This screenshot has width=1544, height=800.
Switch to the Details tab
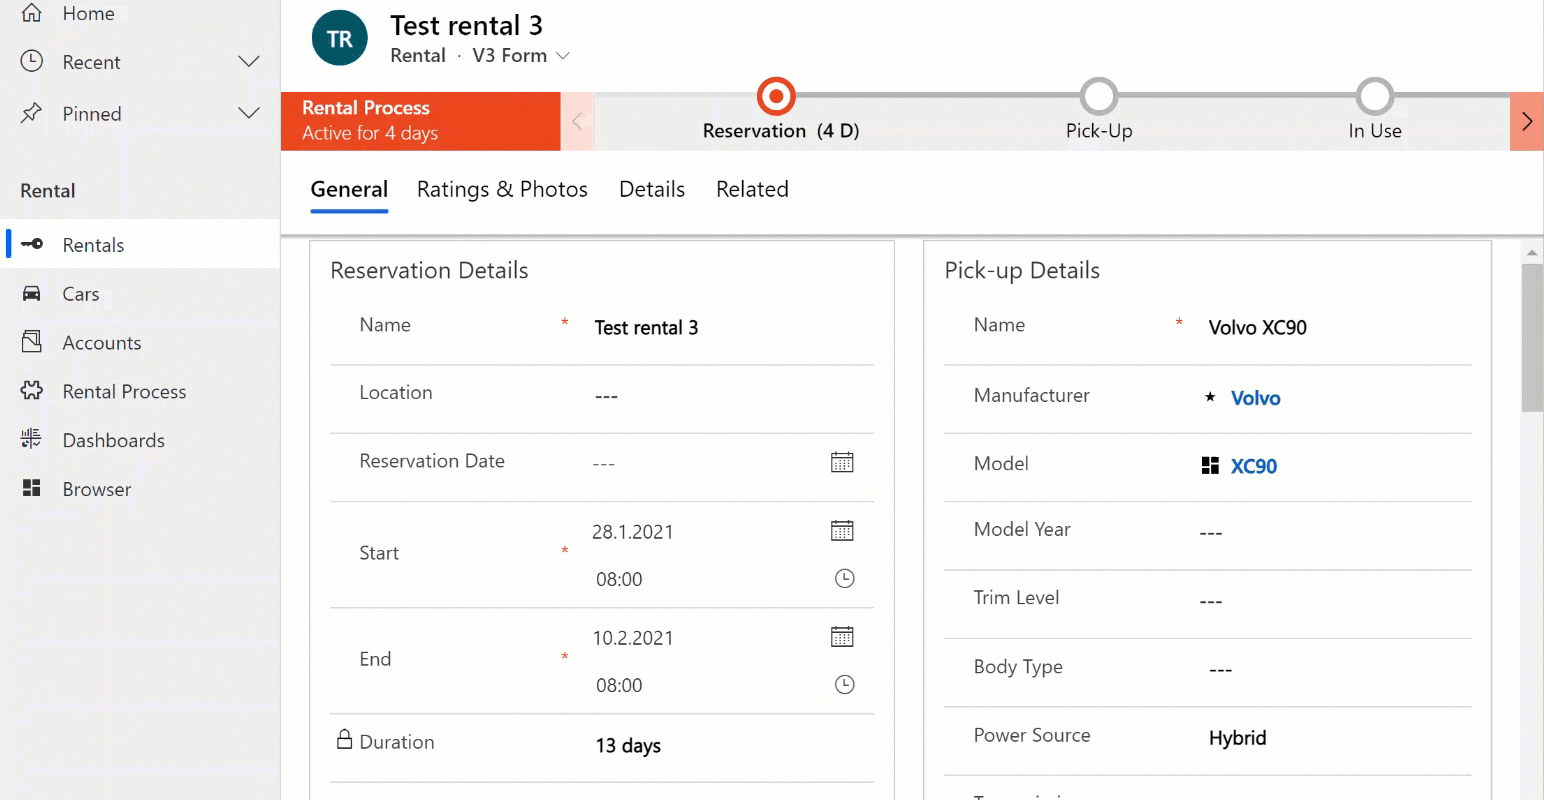click(x=652, y=190)
